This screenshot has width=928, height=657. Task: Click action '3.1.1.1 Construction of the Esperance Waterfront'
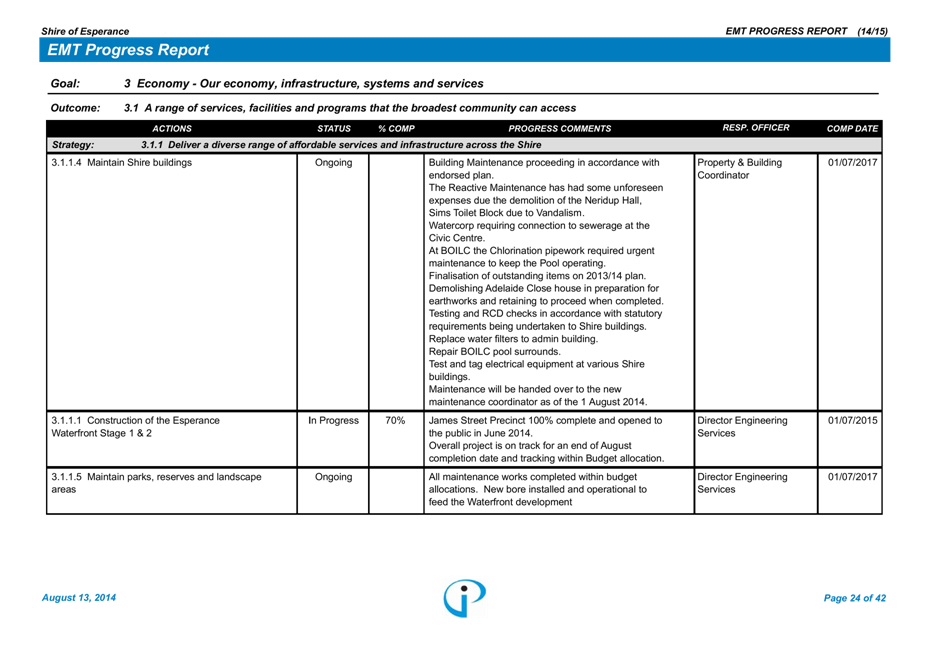click(x=135, y=427)
